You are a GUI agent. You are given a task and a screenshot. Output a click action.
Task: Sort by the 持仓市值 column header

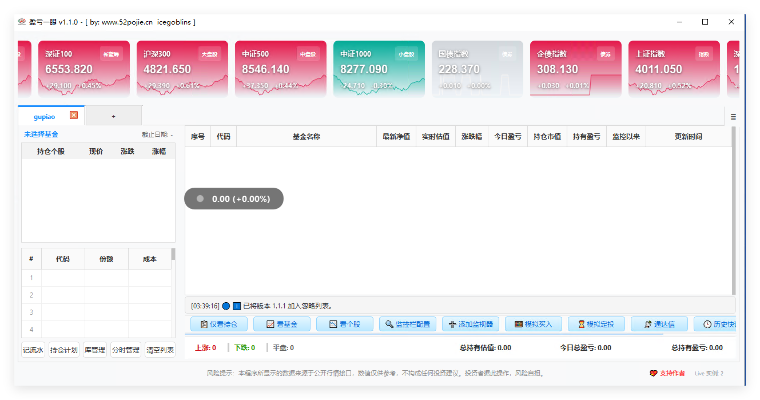547,137
